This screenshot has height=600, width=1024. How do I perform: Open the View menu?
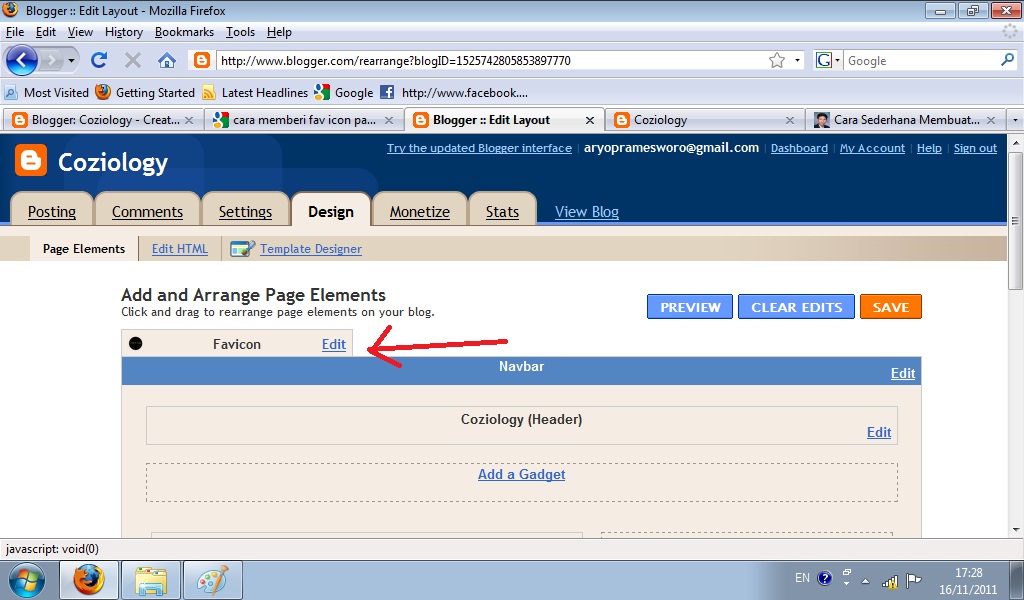80,32
